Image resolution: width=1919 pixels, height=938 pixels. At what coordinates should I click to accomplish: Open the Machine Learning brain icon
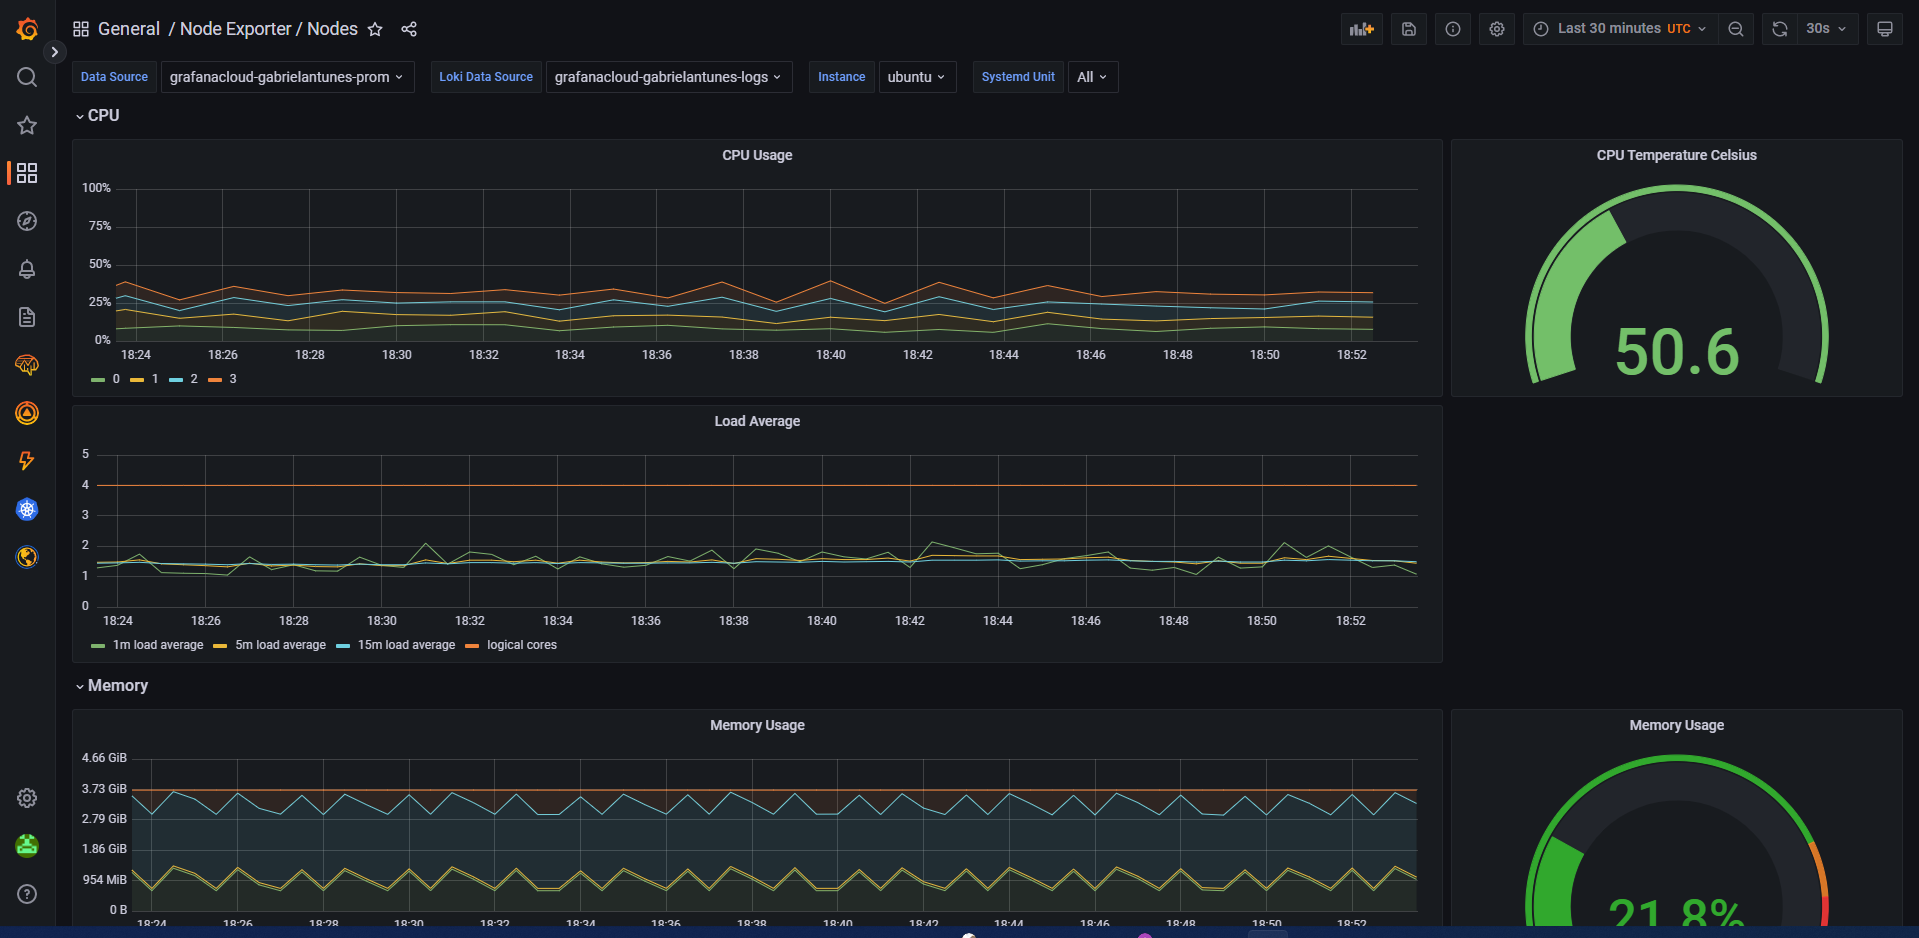point(27,365)
